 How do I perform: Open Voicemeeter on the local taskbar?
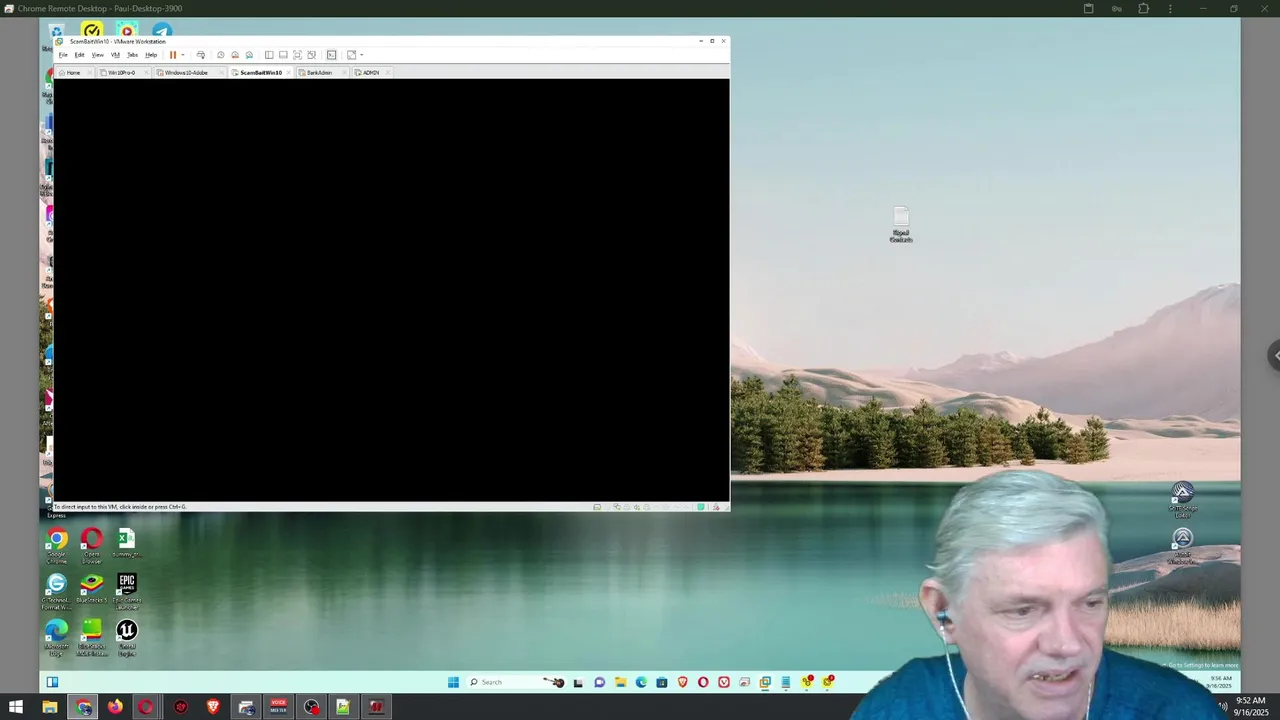pyautogui.click(x=278, y=707)
